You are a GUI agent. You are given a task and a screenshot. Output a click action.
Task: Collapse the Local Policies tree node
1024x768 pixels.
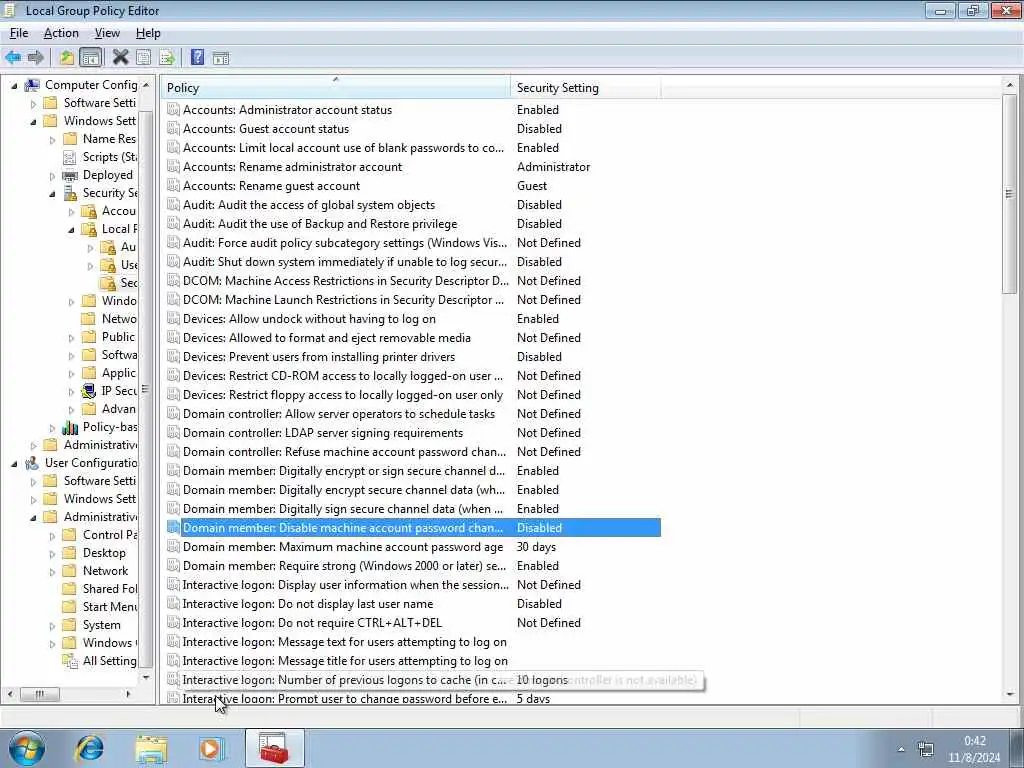(x=71, y=229)
